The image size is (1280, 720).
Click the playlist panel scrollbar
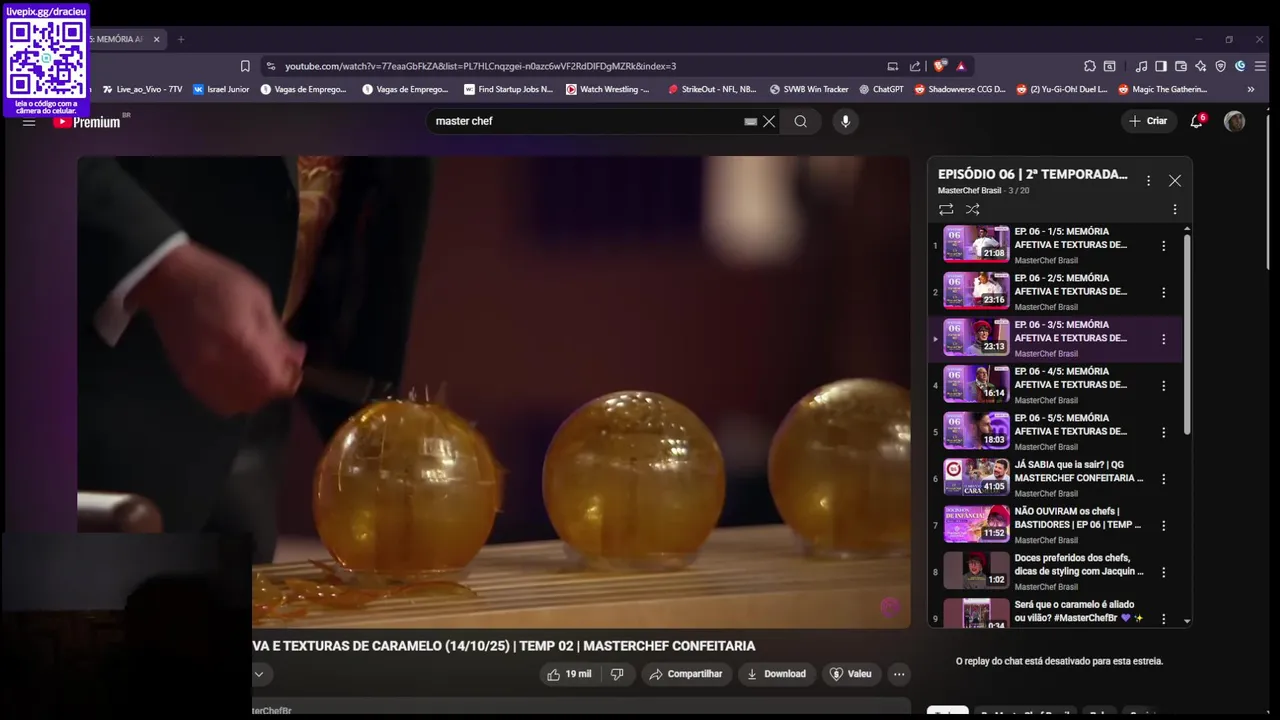point(1187,335)
